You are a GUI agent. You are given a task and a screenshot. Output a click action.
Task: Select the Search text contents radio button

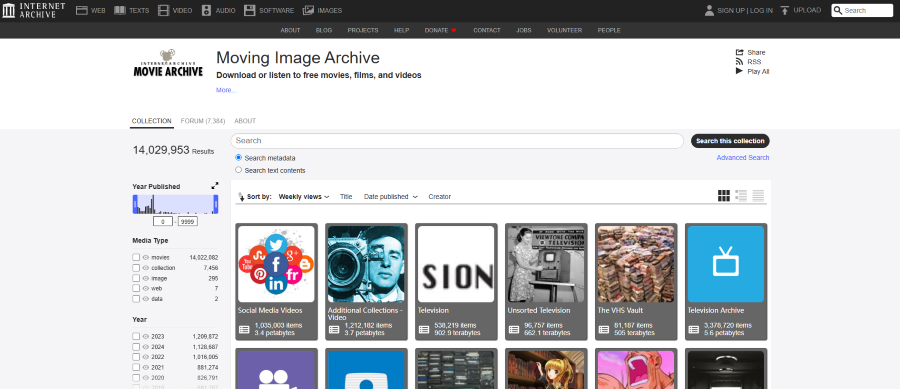(x=239, y=170)
